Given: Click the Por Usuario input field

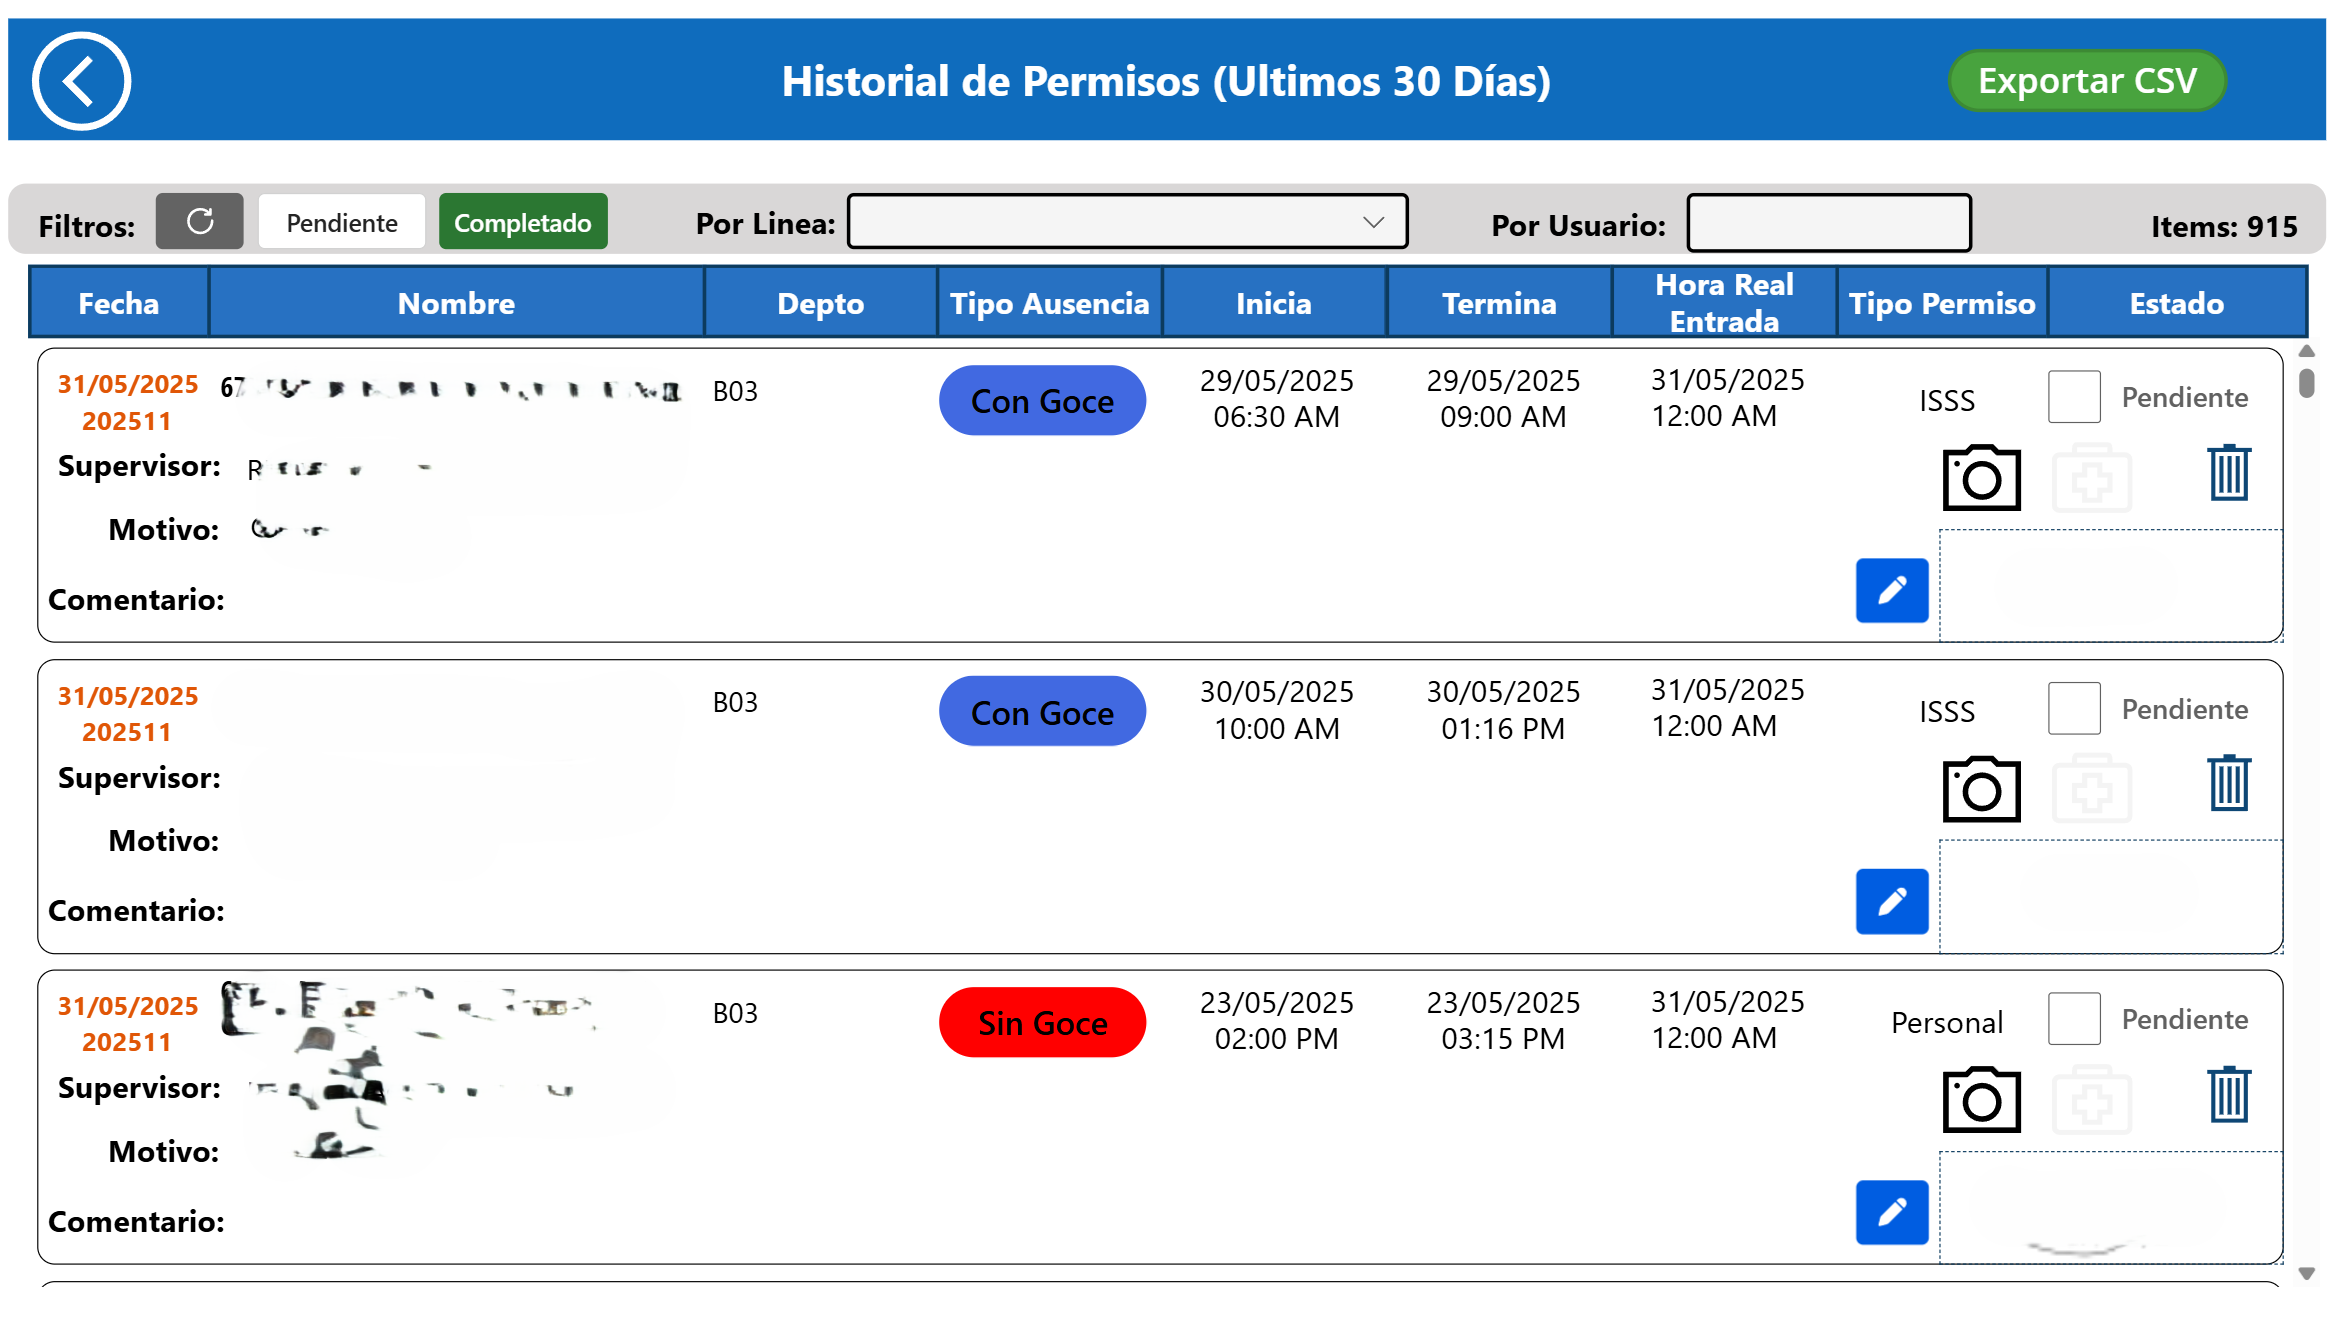Looking at the screenshot, I should 1828,223.
